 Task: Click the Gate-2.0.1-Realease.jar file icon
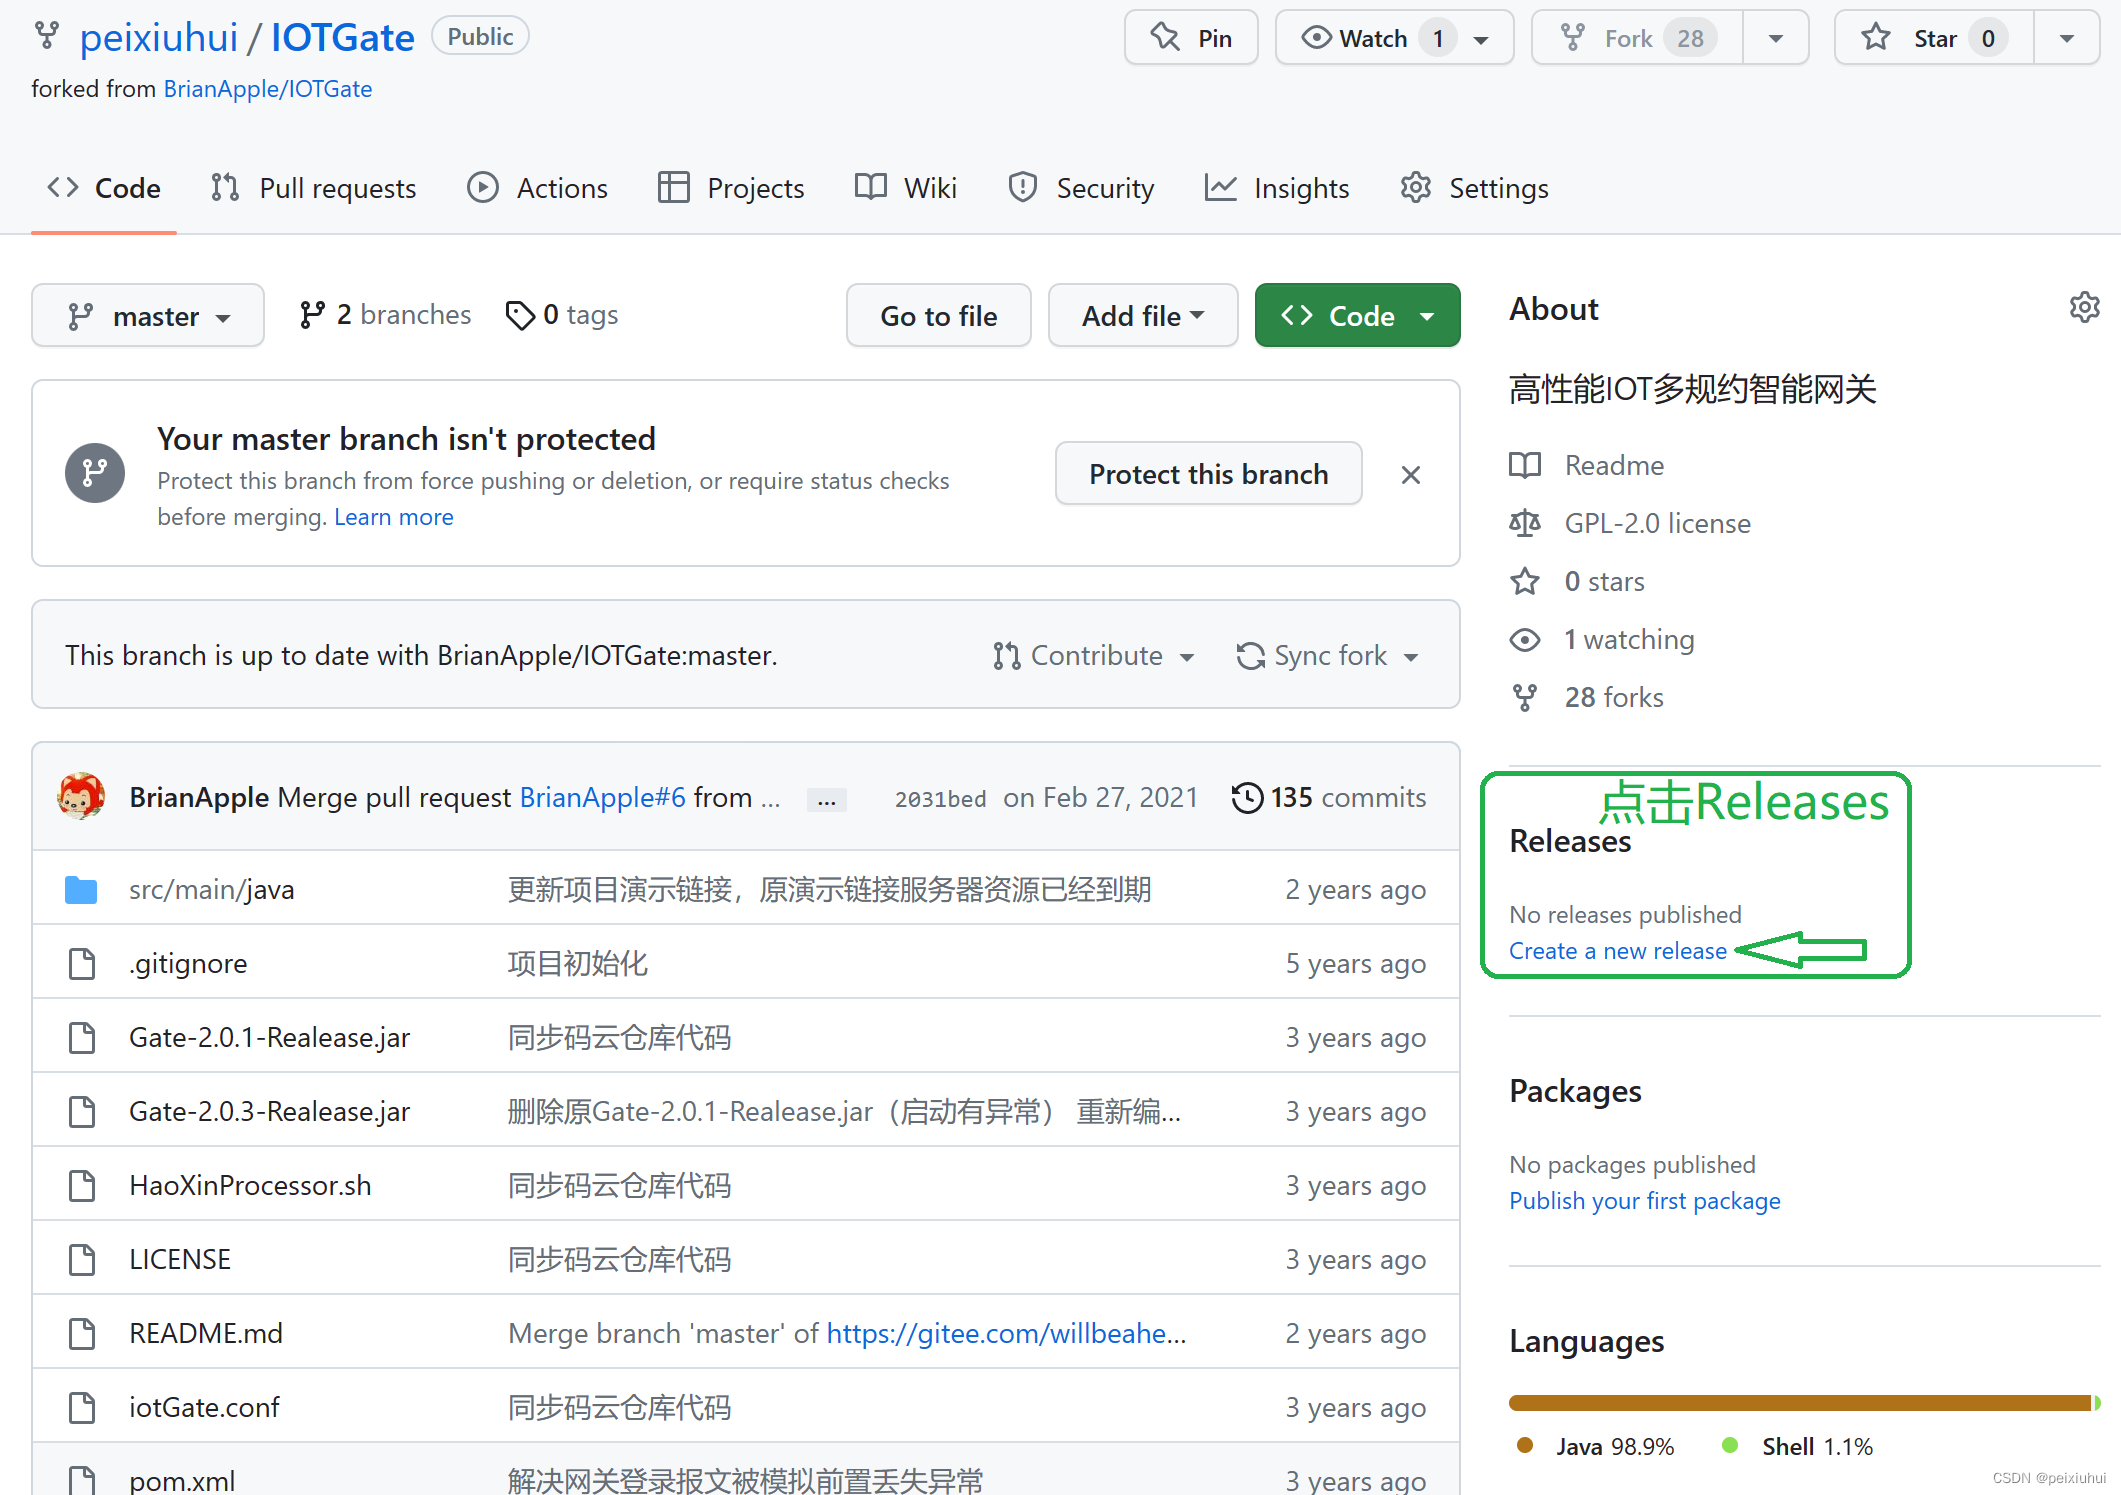click(x=81, y=1038)
